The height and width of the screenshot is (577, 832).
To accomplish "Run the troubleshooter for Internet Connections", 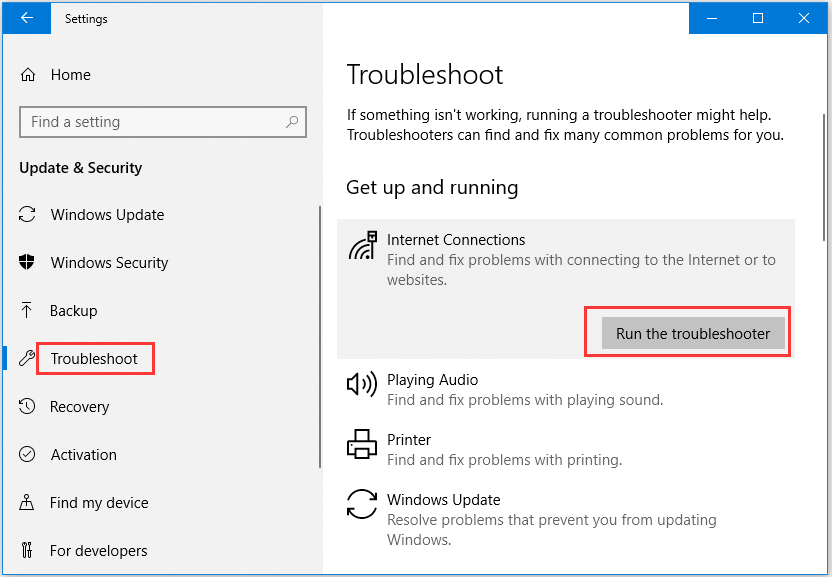I will tap(693, 334).
